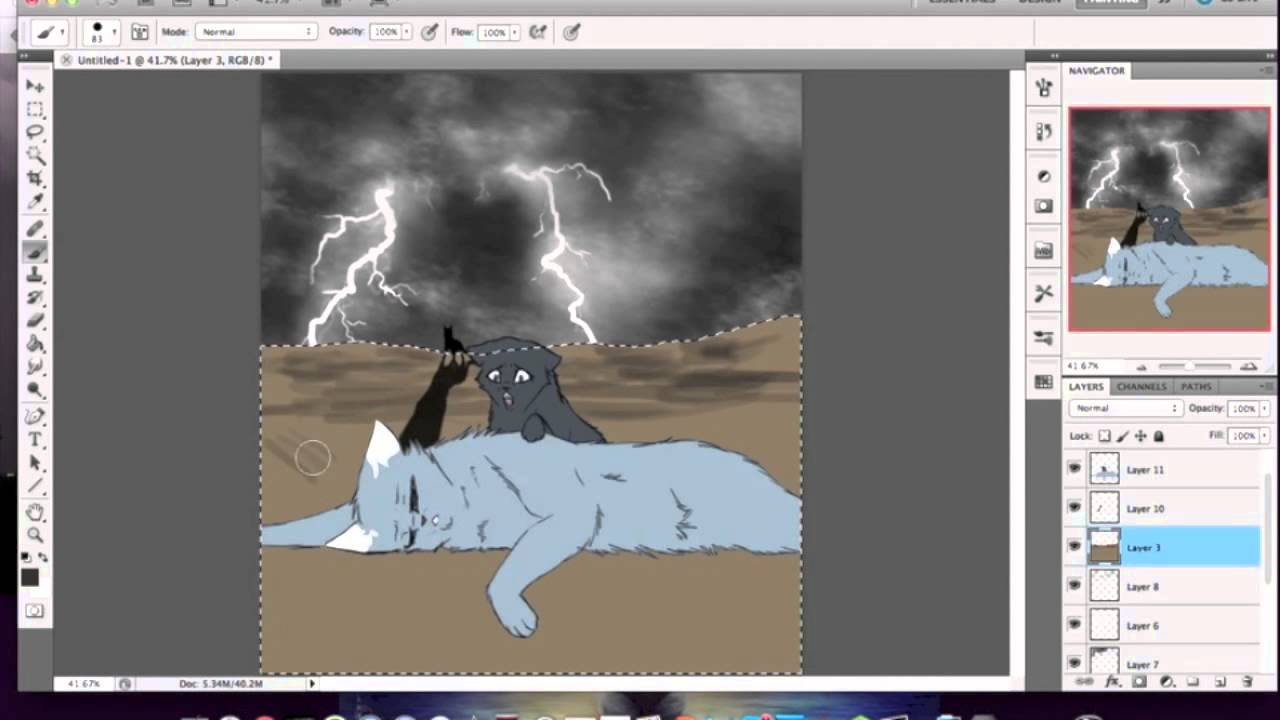
Task: Toggle visibility of Layer 3
Action: [x=1075, y=547]
